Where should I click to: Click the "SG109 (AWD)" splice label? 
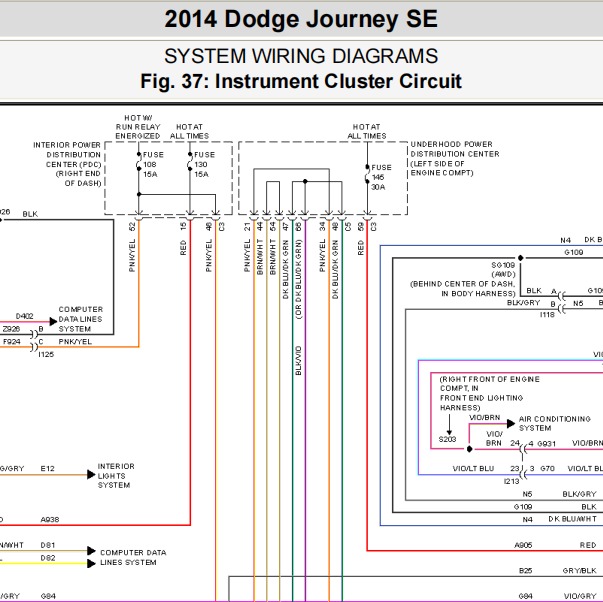pos(503,270)
